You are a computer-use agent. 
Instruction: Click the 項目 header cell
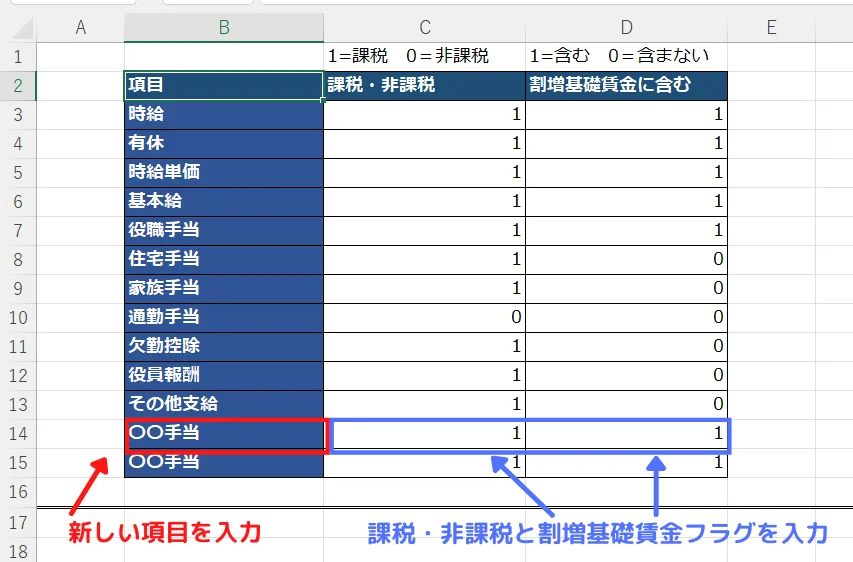click(x=224, y=86)
